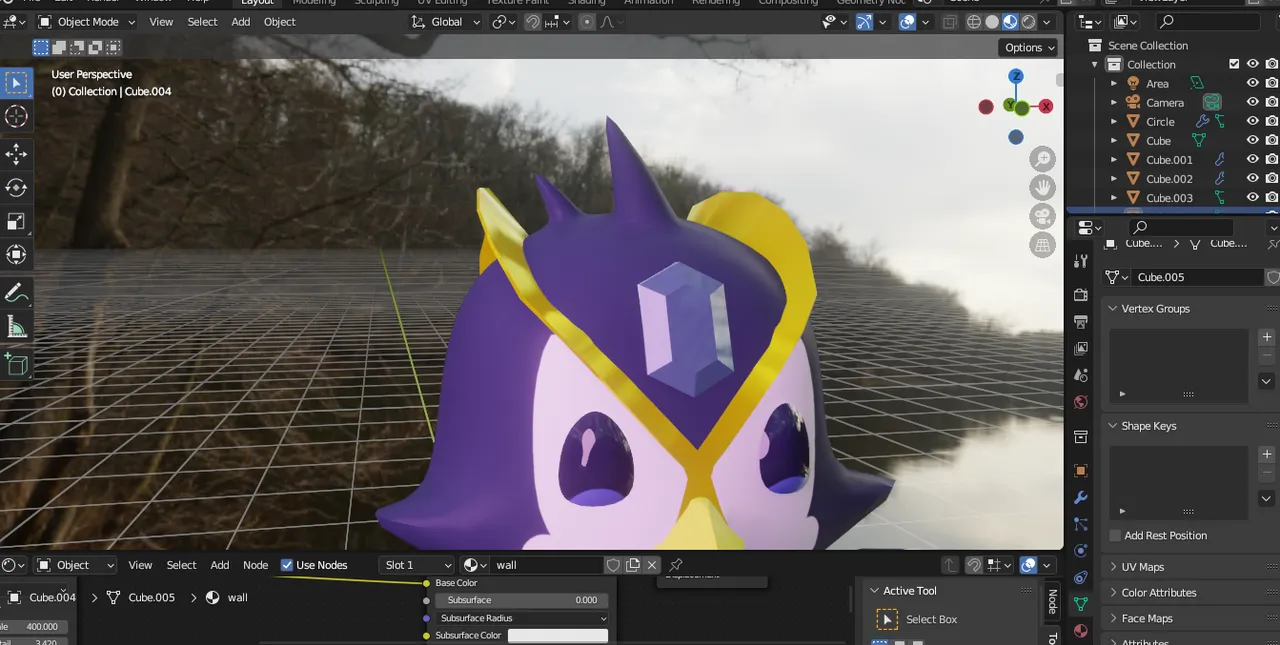The image size is (1280, 645).
Task: Open the Object Mode dropdown
Action: point(85,22)
